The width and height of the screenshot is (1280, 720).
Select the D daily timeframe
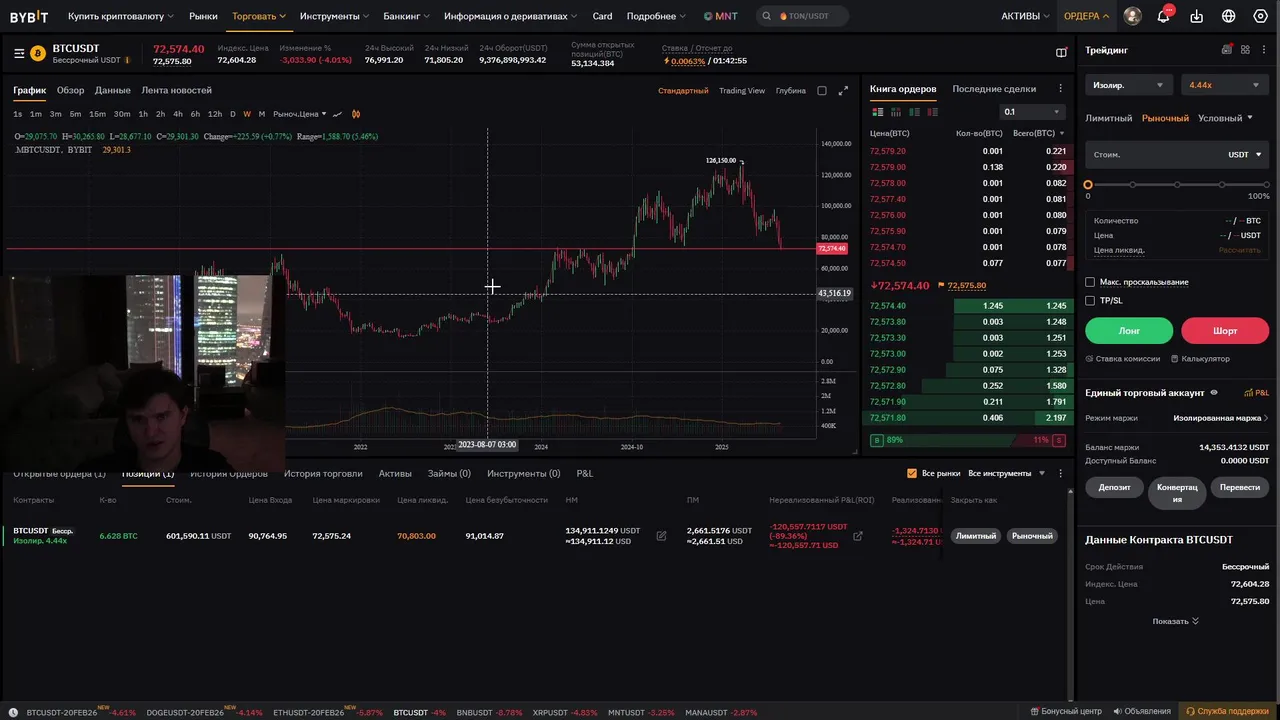[x=233, y=114]
